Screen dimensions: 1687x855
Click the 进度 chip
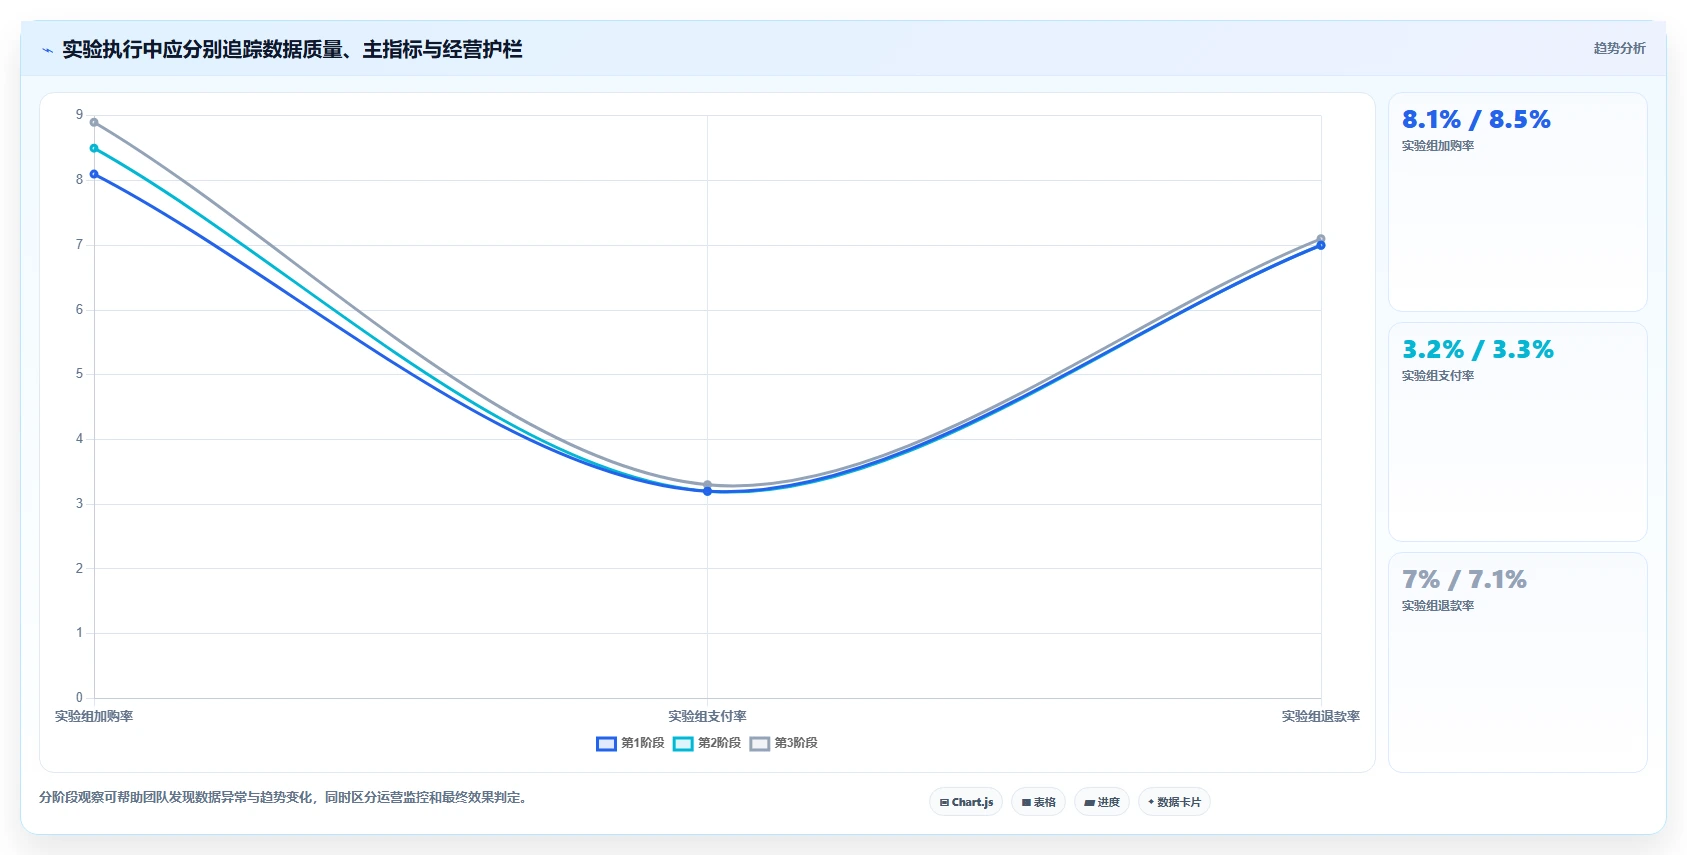[1102, 802]
